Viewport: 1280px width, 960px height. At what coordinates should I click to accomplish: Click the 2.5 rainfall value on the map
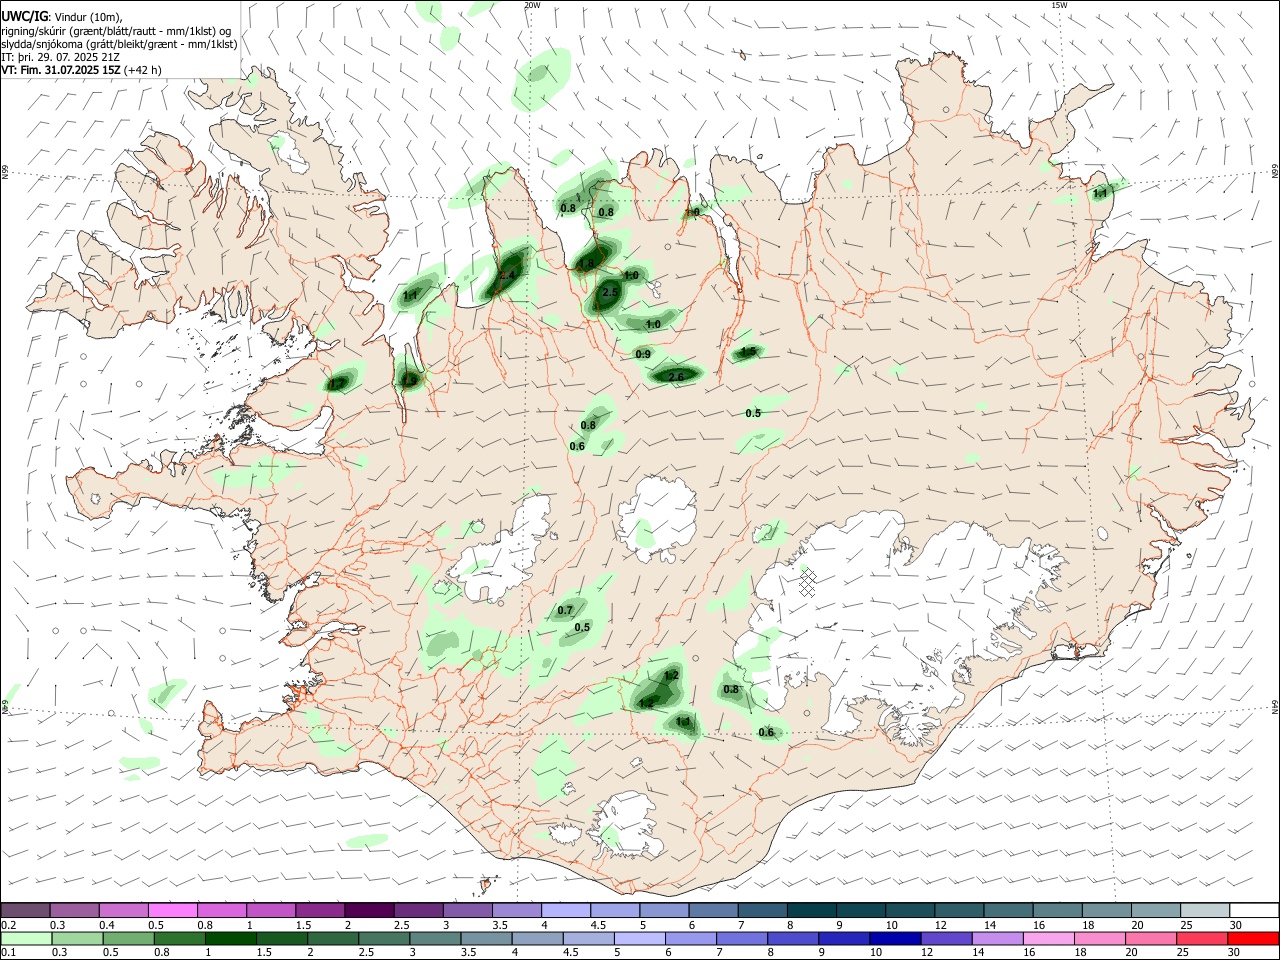tap(610, 292)
